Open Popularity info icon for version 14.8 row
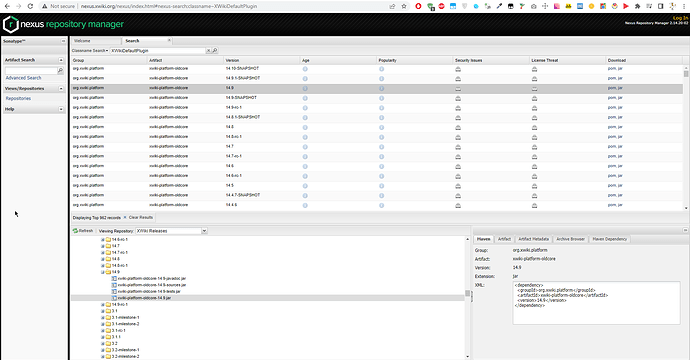This screenshot has height=360, width=690. pyautogui.click(x=382, y=127)
